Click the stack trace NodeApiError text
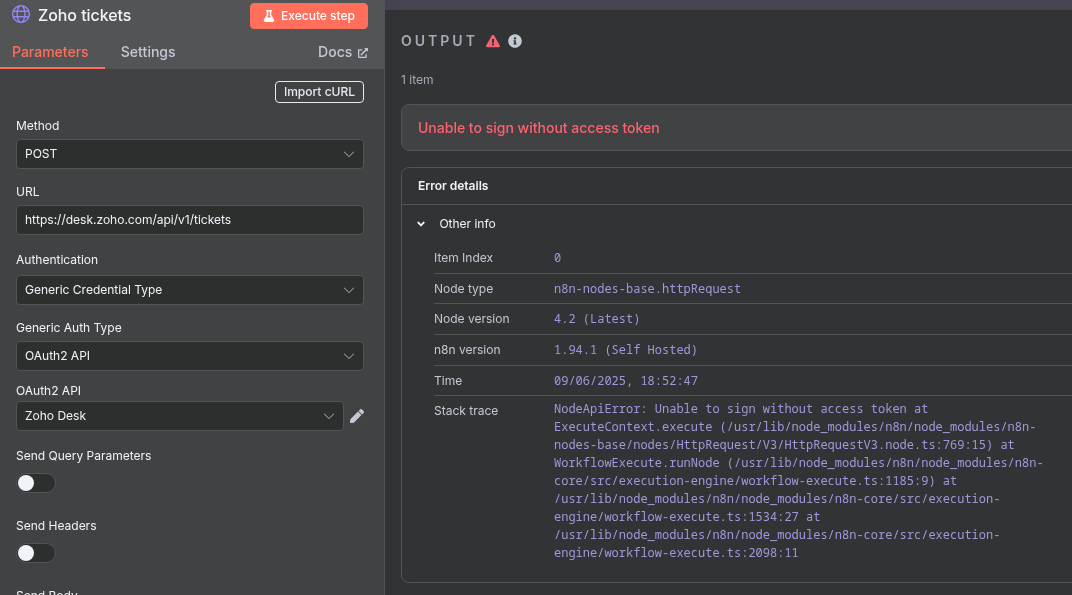The width and height of the screenshot is (1072, 595). click(x=798, y=480)
